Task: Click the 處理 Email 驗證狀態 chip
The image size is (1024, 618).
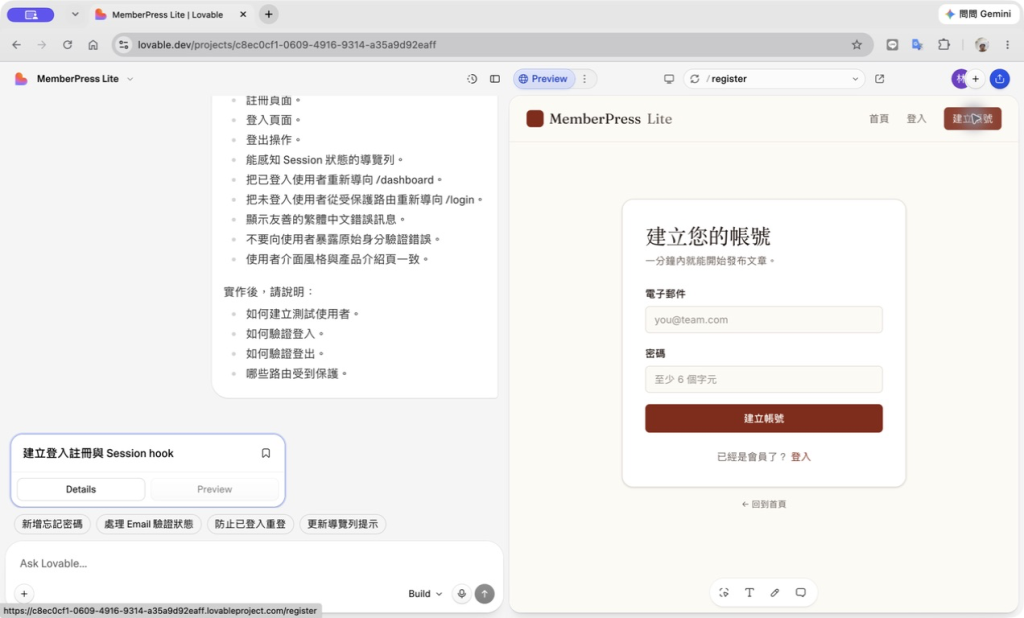Action: (x=149, y=524)
